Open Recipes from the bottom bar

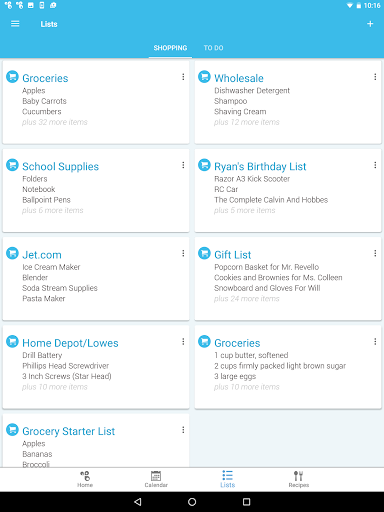(299, 479)
